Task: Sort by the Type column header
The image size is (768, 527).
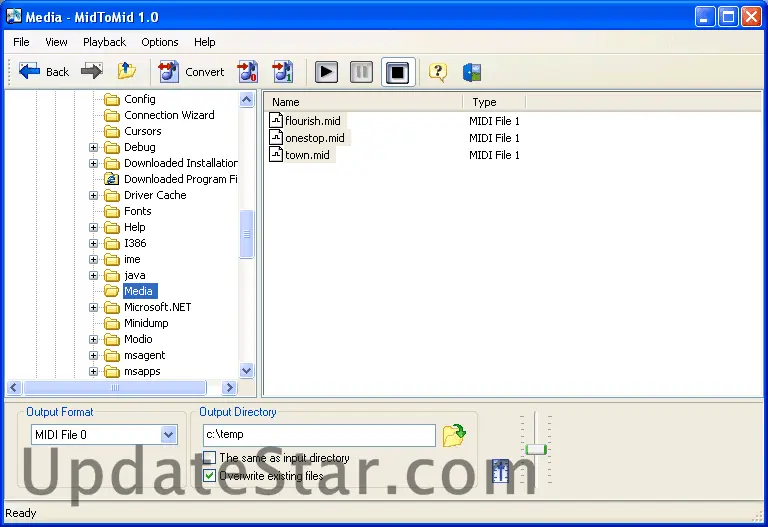Action: tap(494, 102)
